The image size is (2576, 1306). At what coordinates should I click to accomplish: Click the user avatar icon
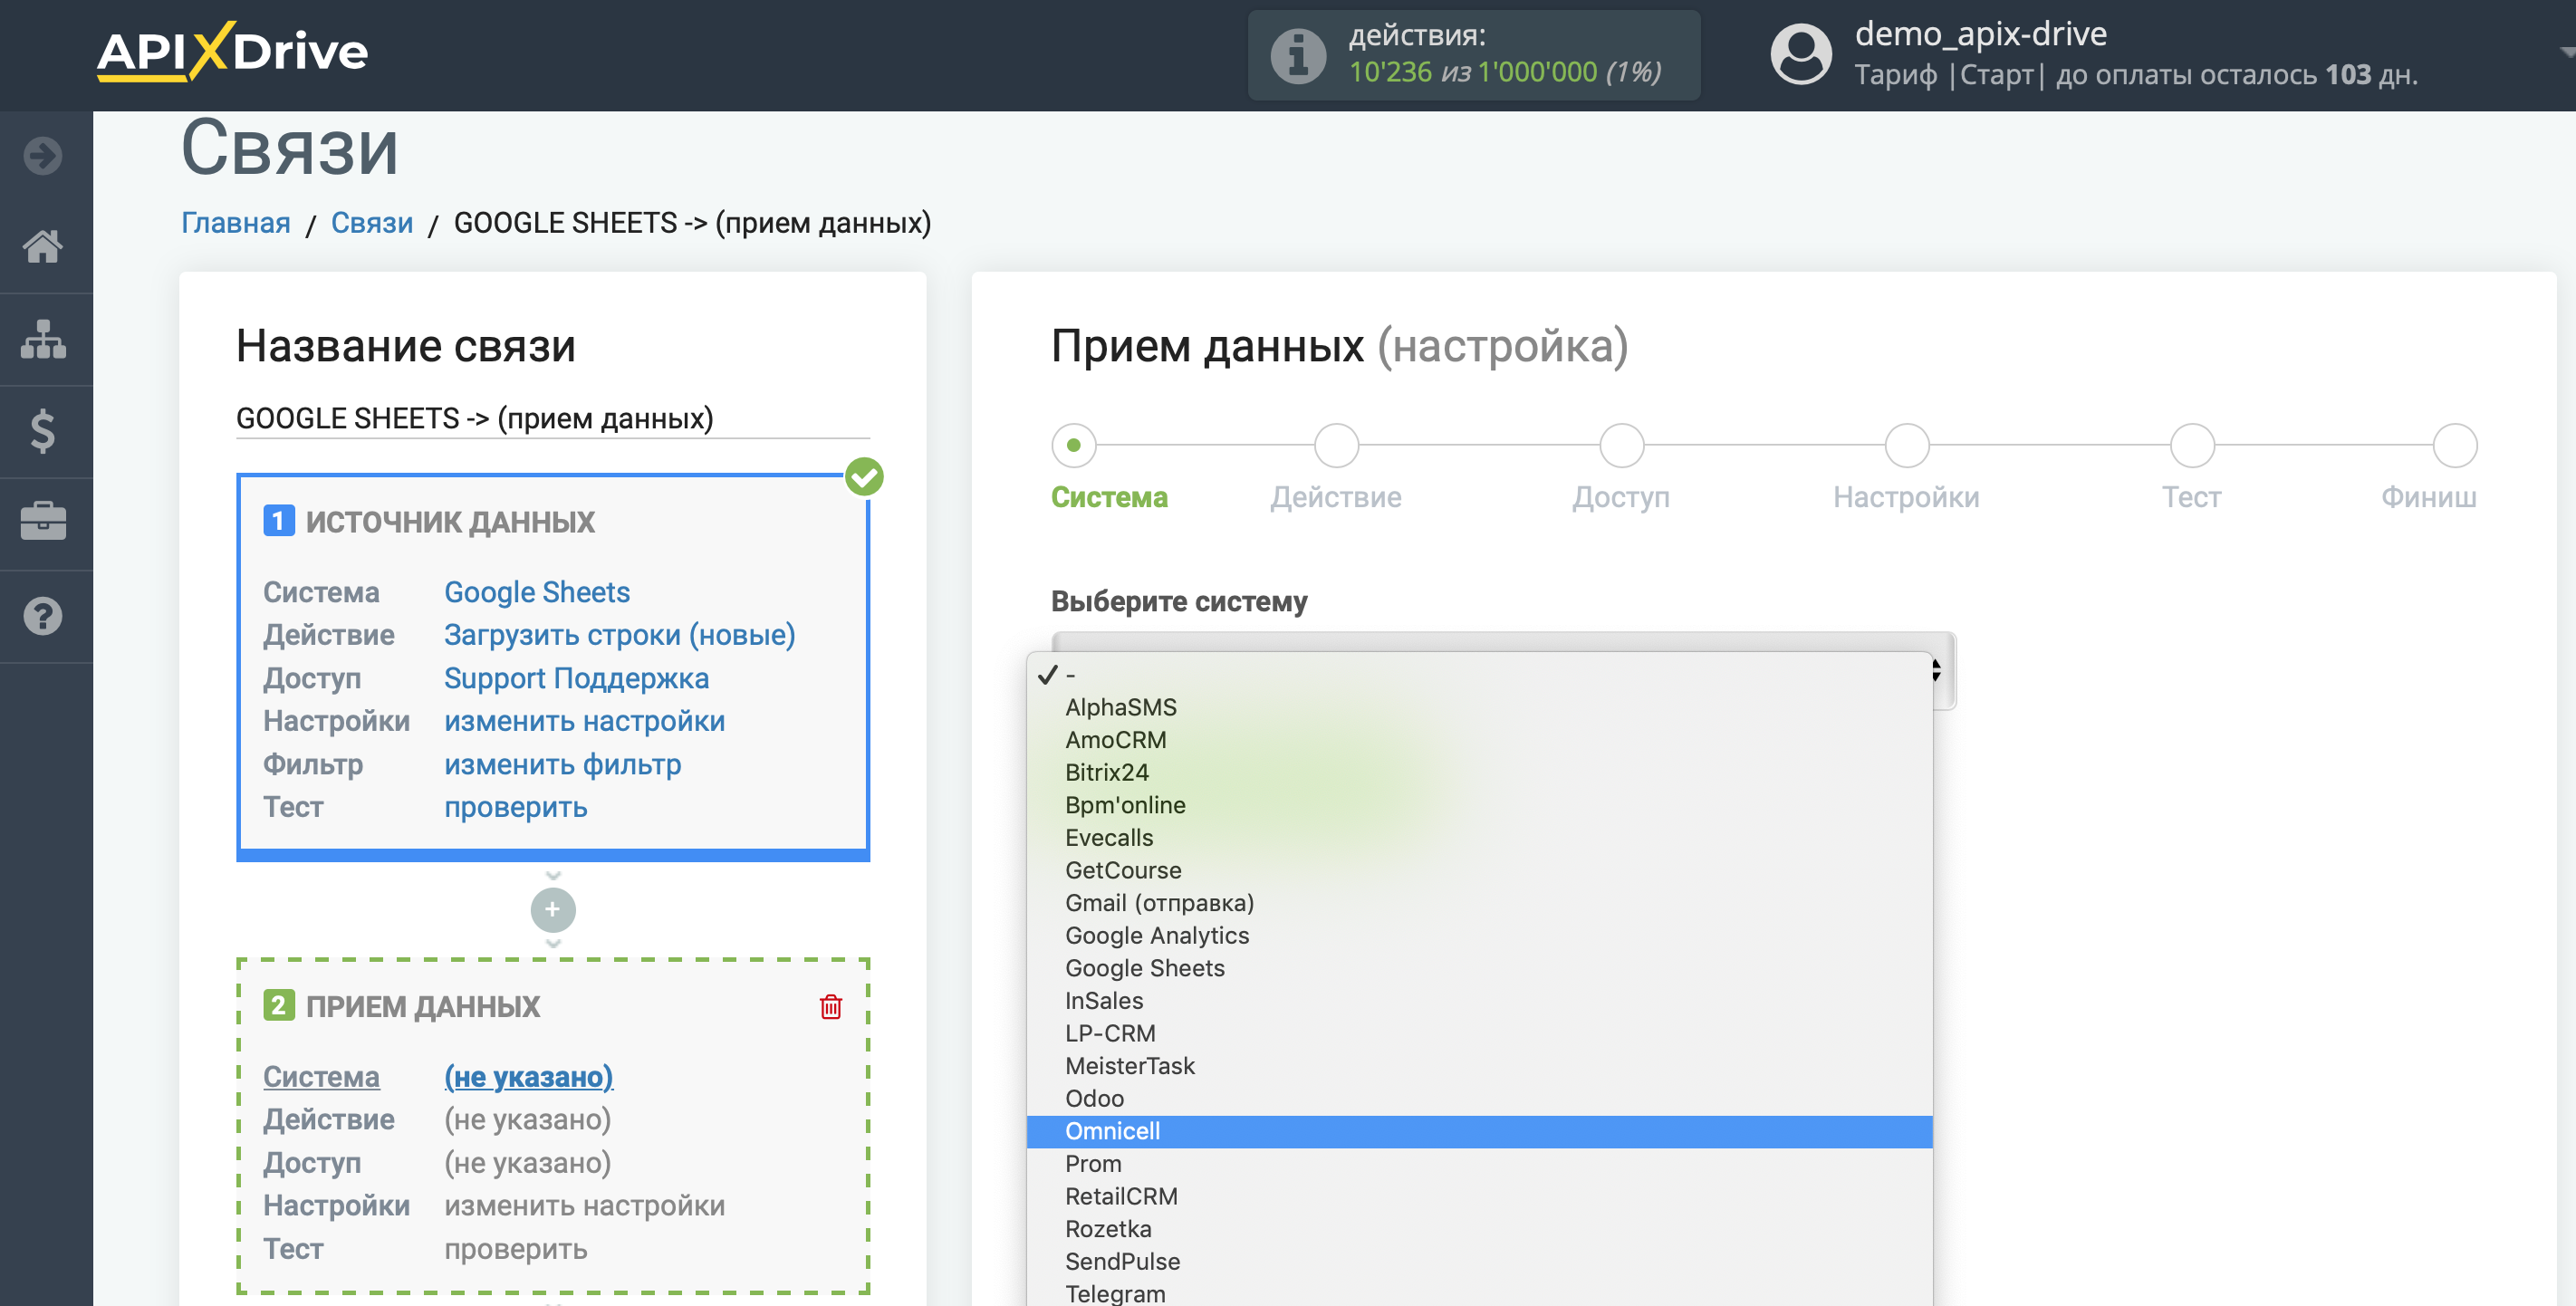pos(1801,54)
